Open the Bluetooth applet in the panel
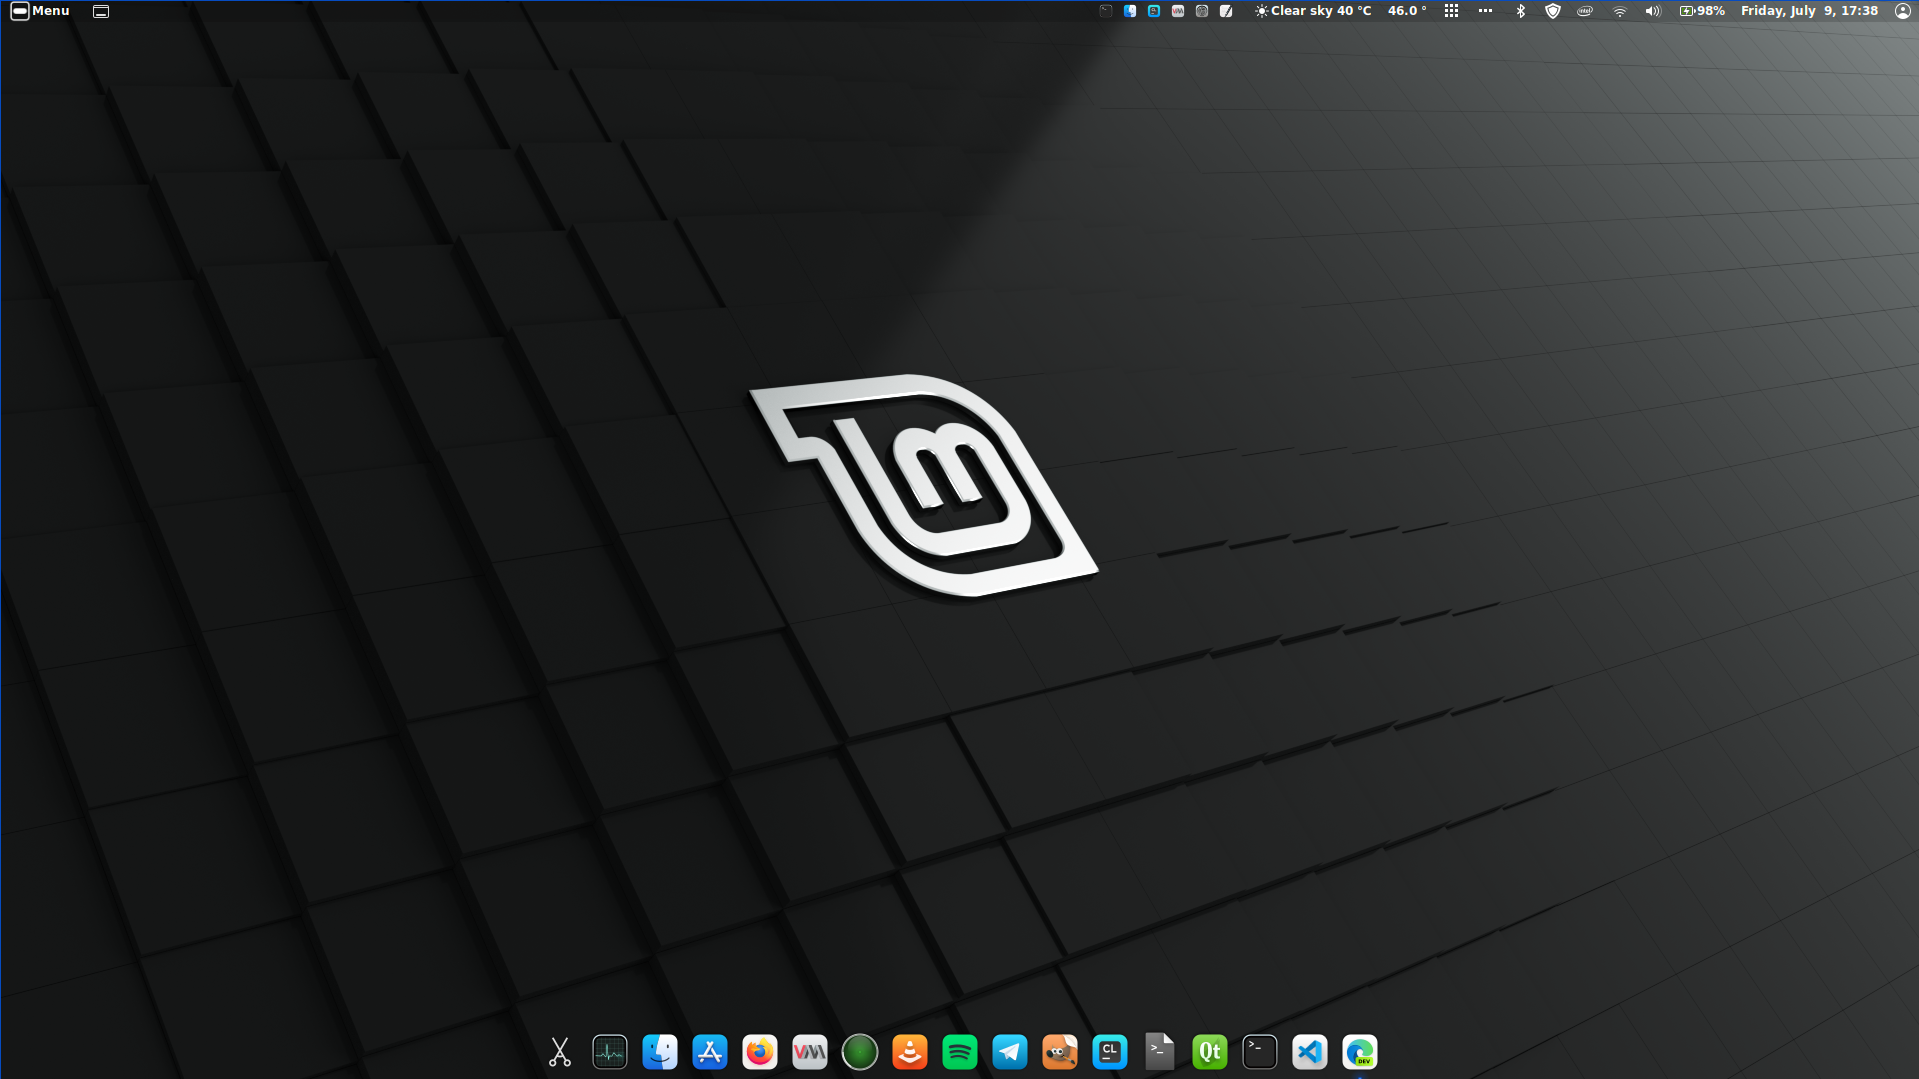Image resolution: width=1919 pixels, height=1079 pixels. pyautogui.click(x=1521, y=11)
